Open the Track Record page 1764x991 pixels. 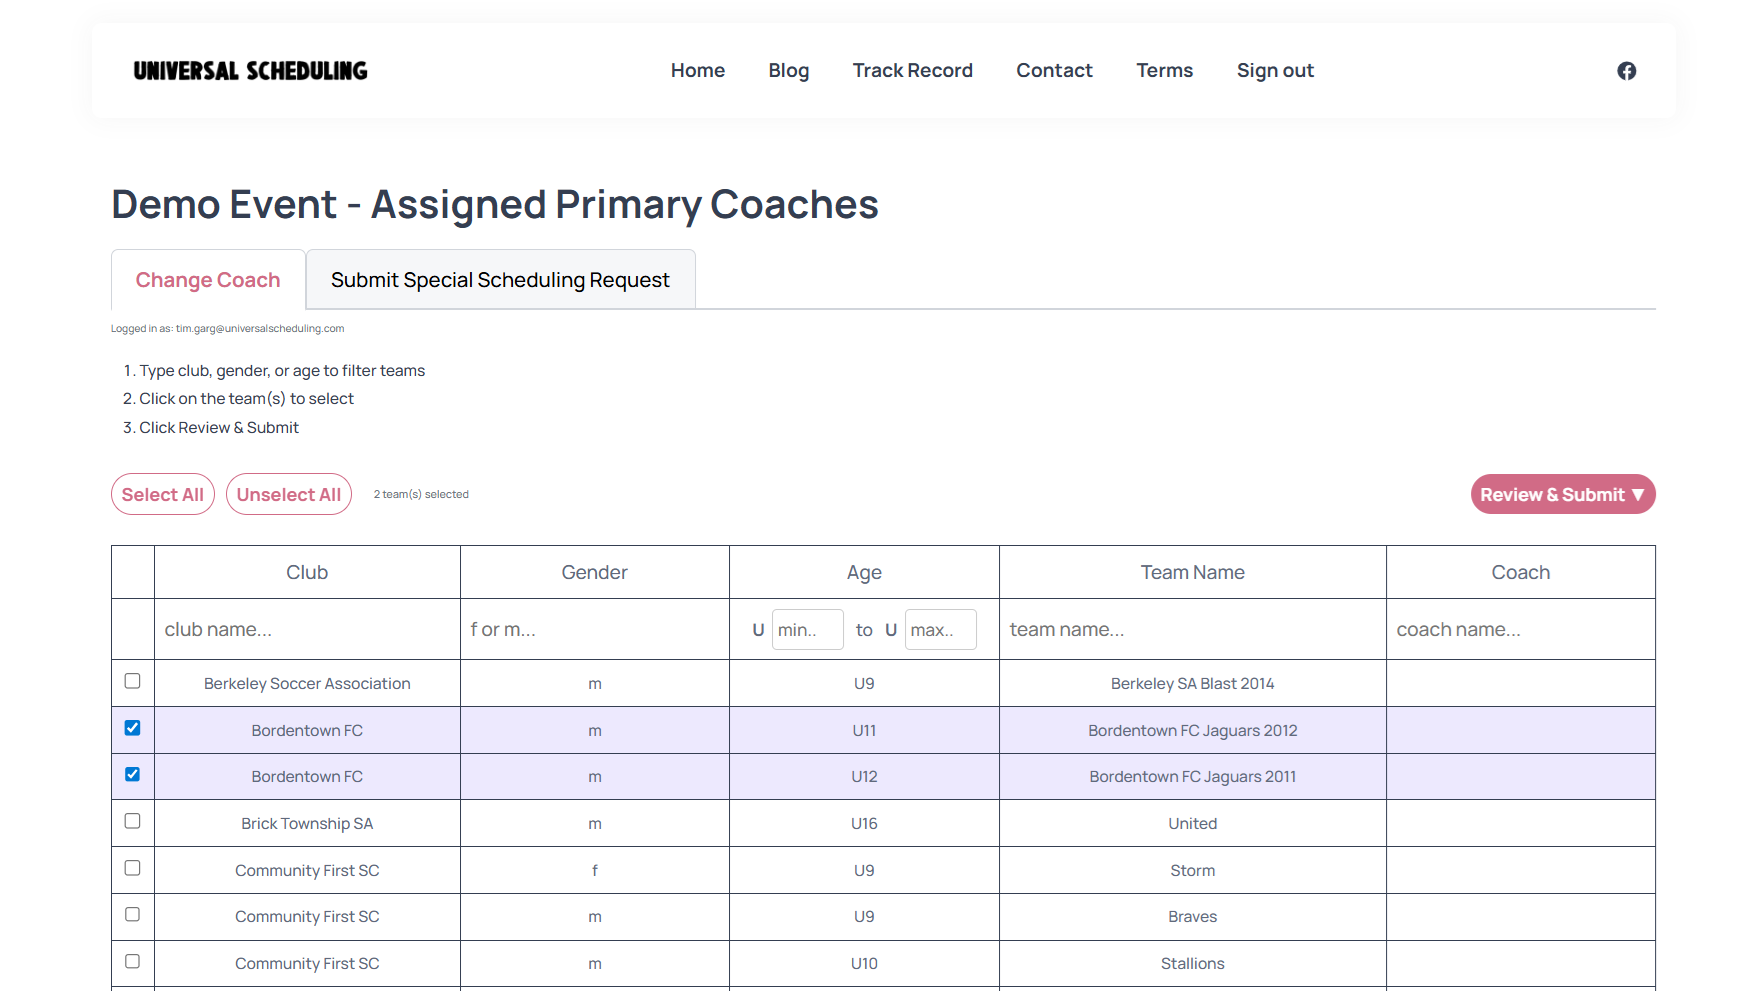tap(912, 71)
